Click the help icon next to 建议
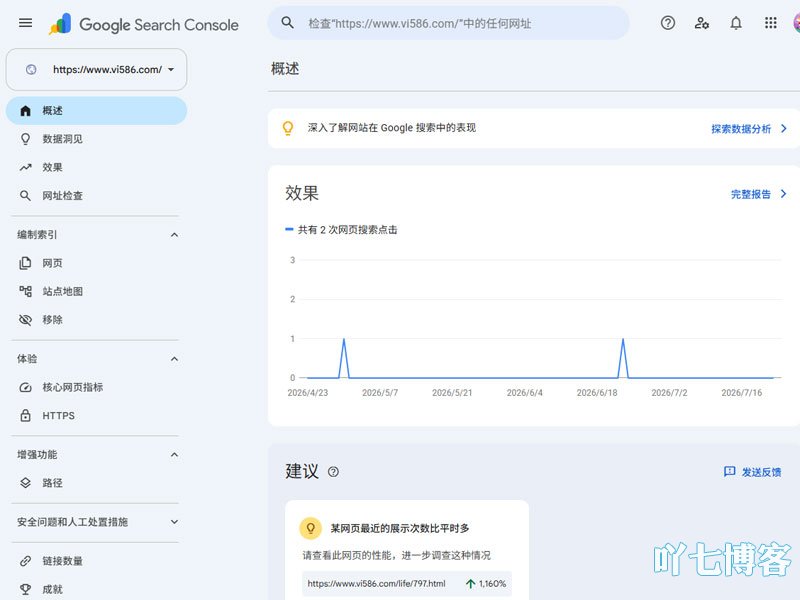Viewport: 800px width, 600px height. [333, 472]
